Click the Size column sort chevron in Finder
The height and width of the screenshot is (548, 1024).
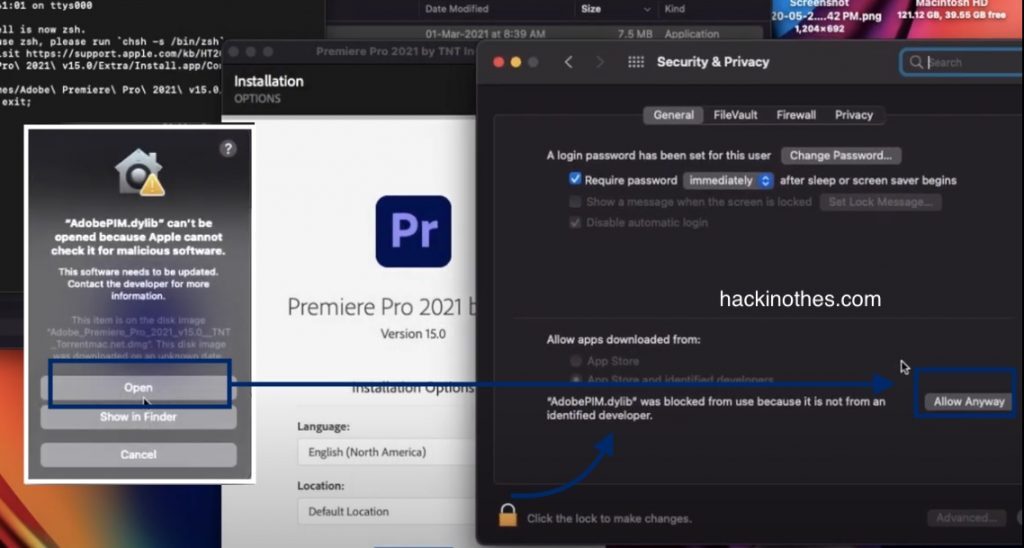point(647,9)
